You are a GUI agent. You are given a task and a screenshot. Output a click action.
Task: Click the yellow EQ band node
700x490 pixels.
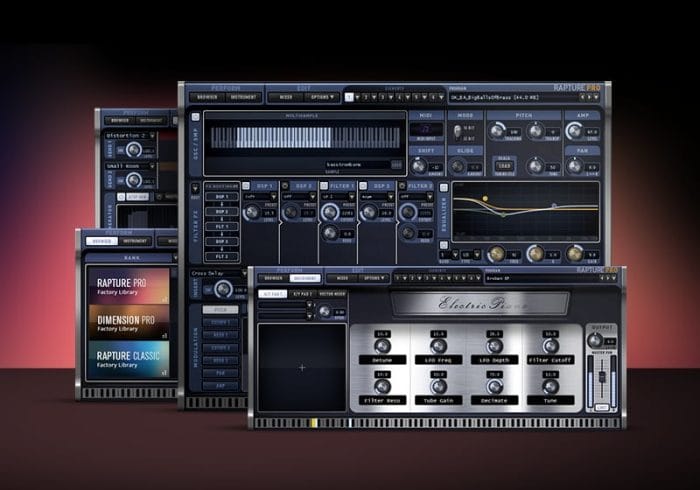485,198
